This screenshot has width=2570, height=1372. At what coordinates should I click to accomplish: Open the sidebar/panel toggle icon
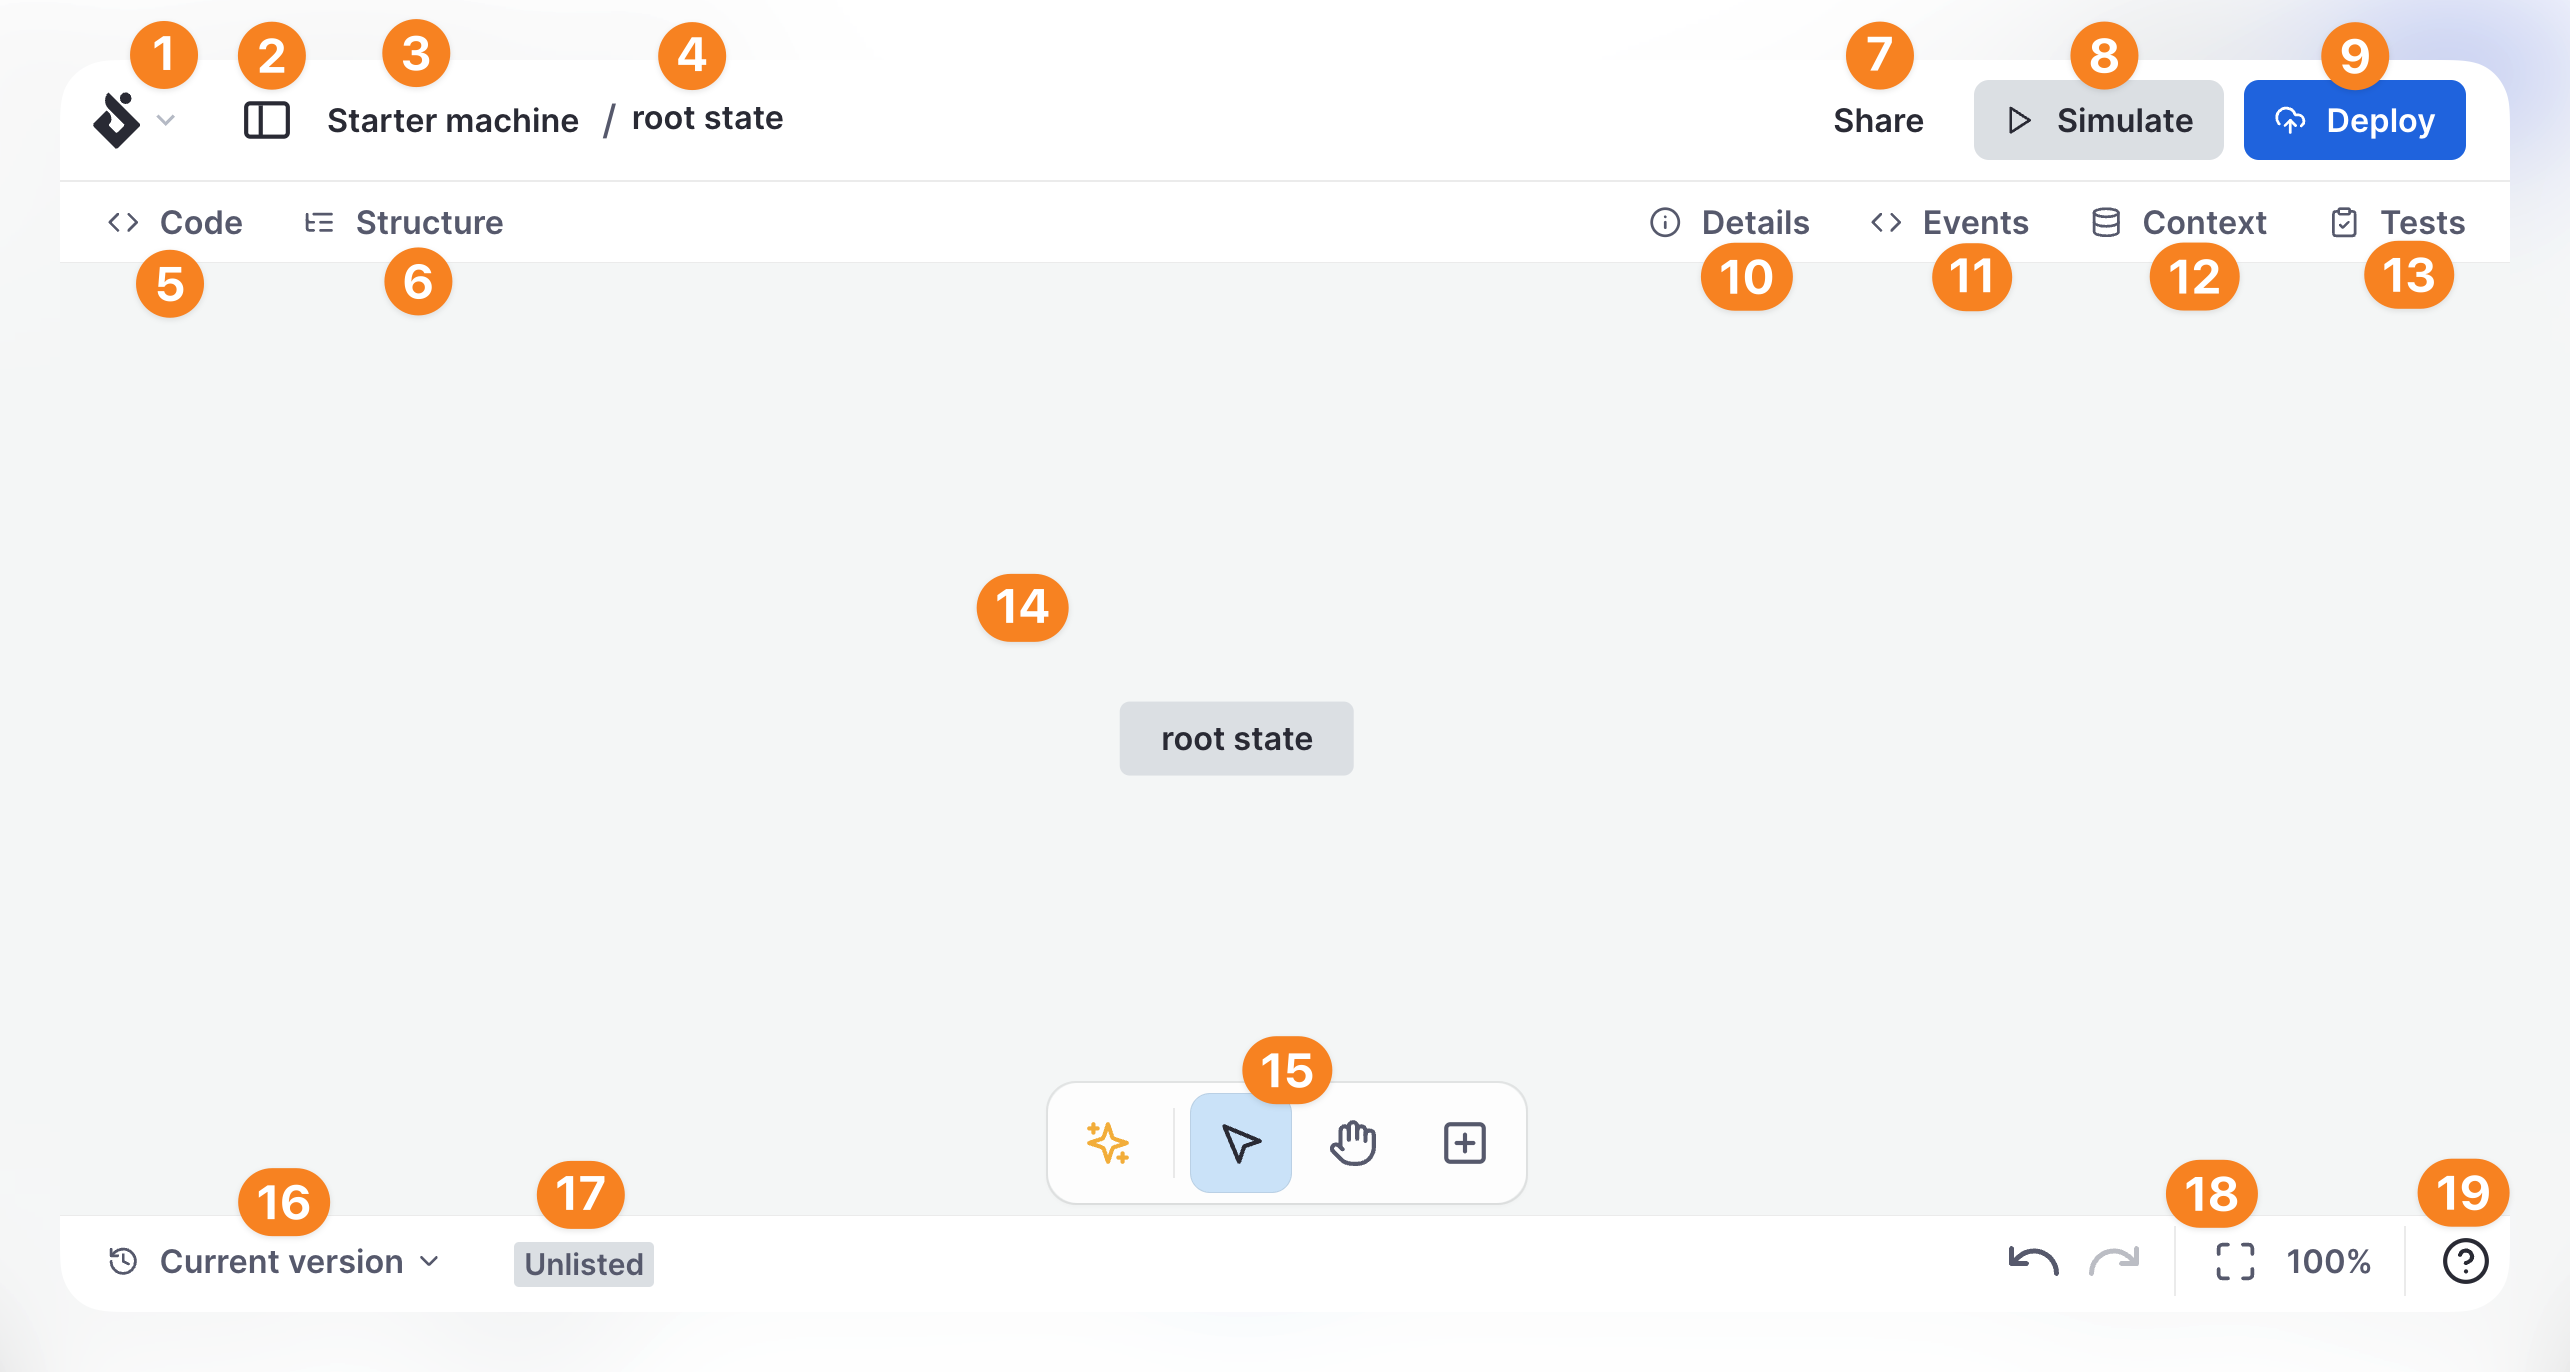click(x=265, y=119)
